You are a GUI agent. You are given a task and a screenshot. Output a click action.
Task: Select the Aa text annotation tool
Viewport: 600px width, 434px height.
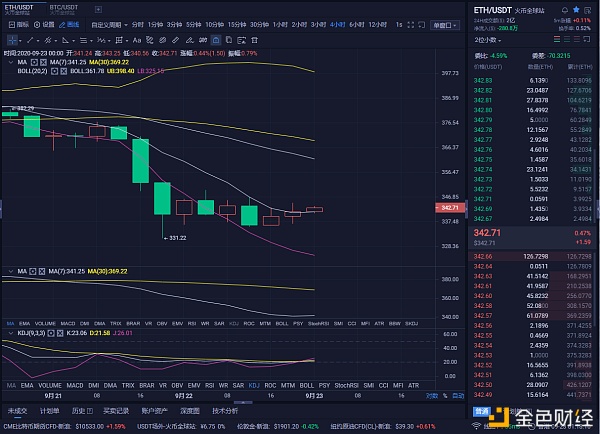click(137, 40)
